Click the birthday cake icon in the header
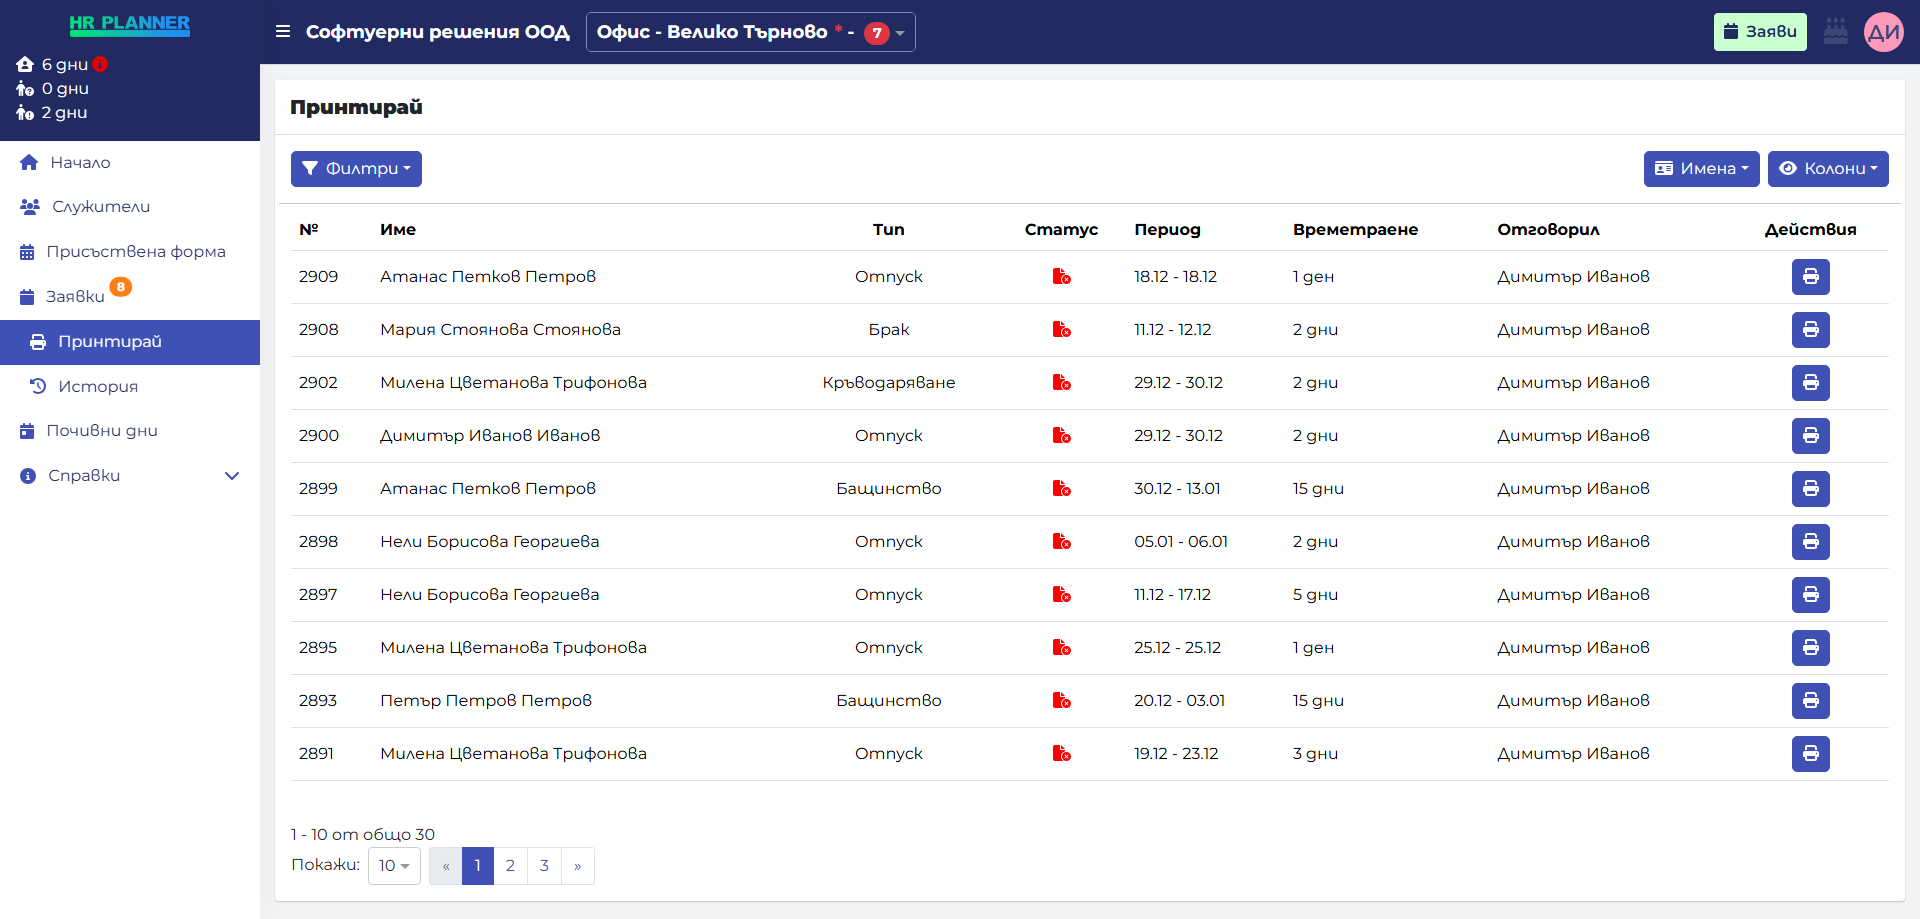This screenshot has height=919, width=1920. point(1836,31)
